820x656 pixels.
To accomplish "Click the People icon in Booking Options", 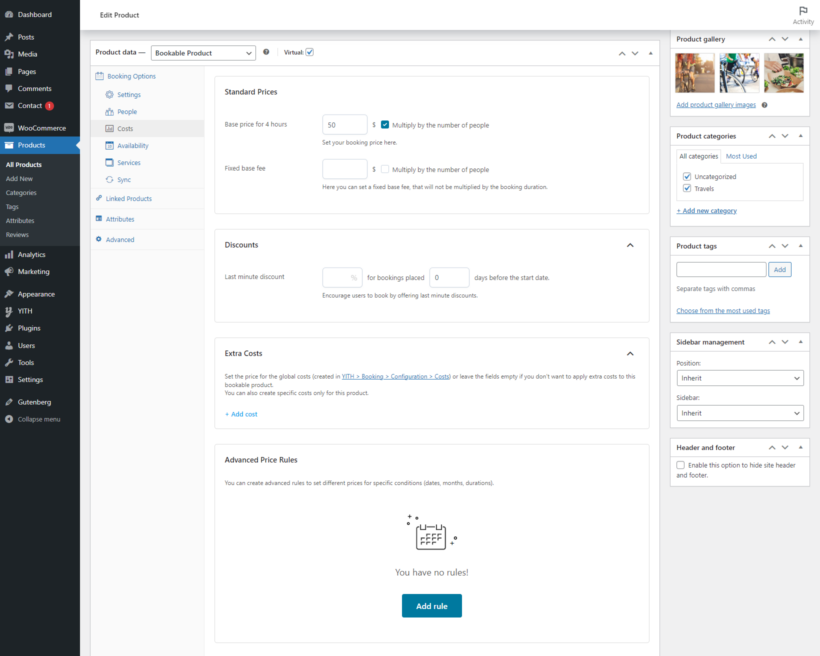I will 109,112.
